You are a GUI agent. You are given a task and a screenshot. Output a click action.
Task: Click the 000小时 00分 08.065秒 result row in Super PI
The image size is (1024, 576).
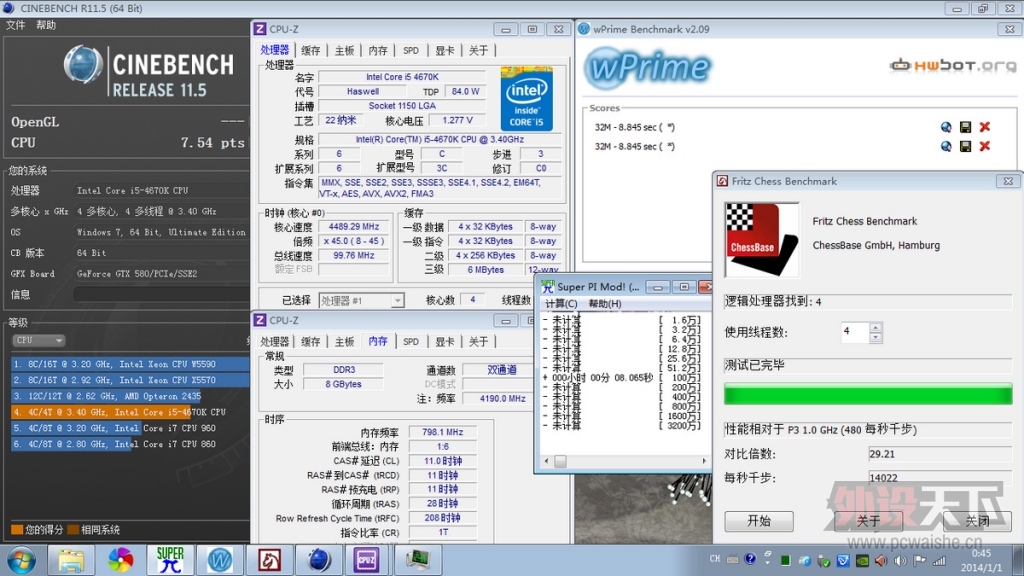[x=620, y=377]
